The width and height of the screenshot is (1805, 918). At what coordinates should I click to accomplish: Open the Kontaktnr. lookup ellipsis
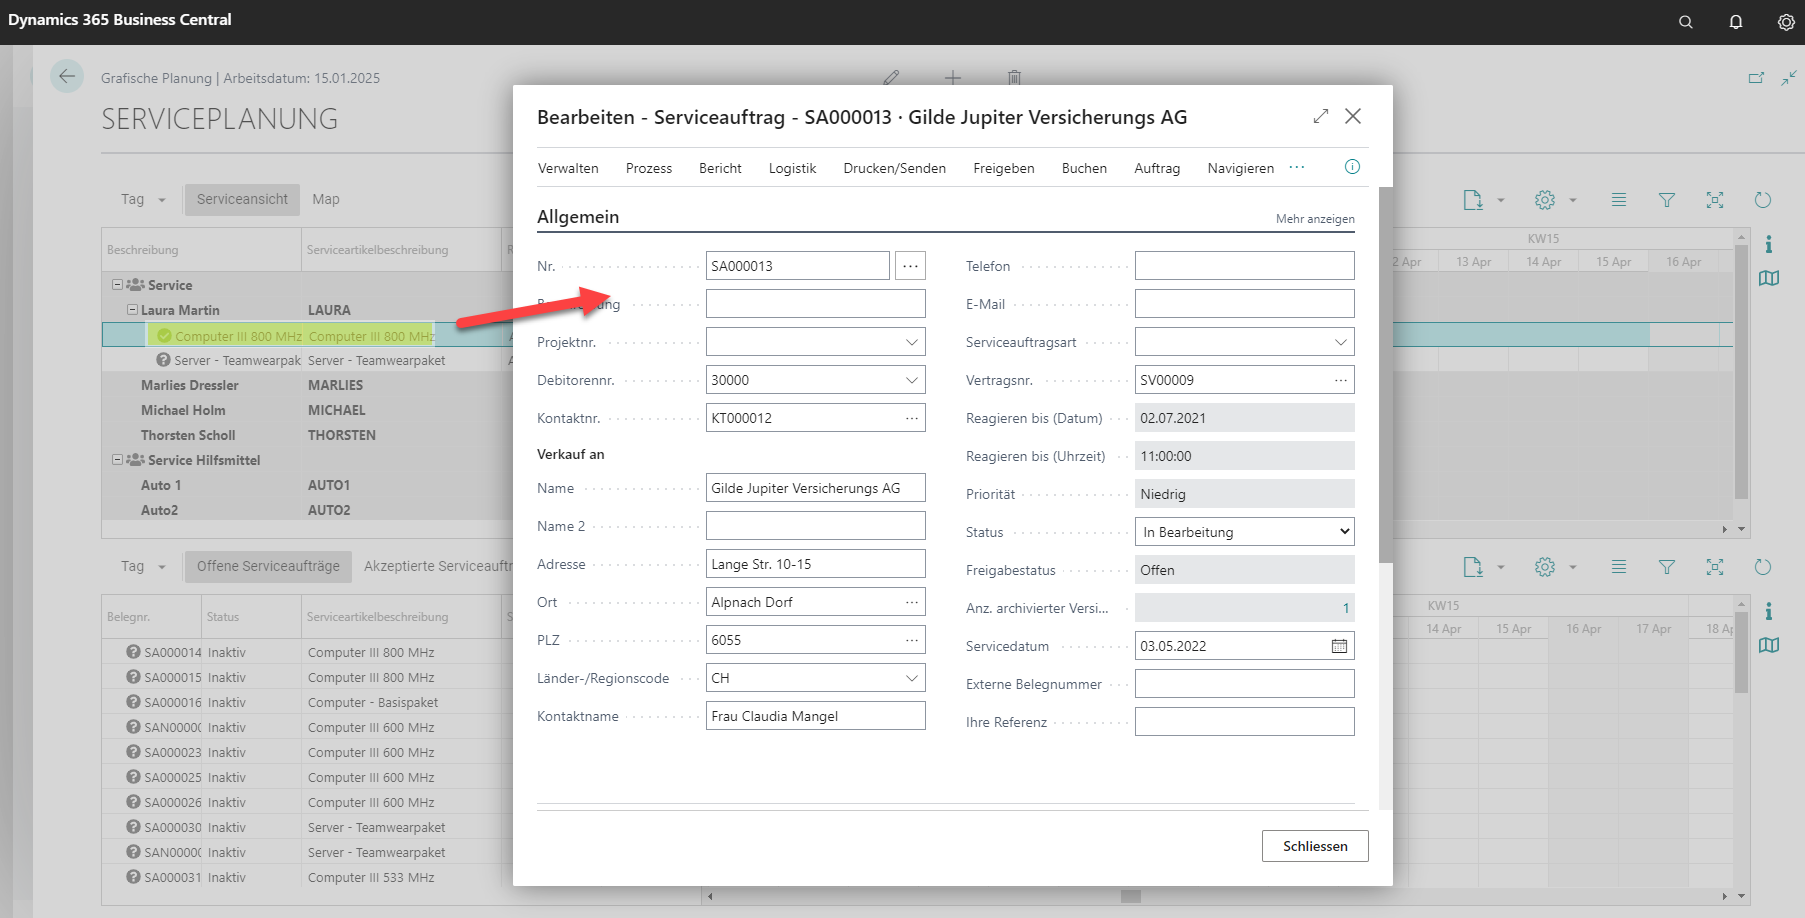[912, 418]
